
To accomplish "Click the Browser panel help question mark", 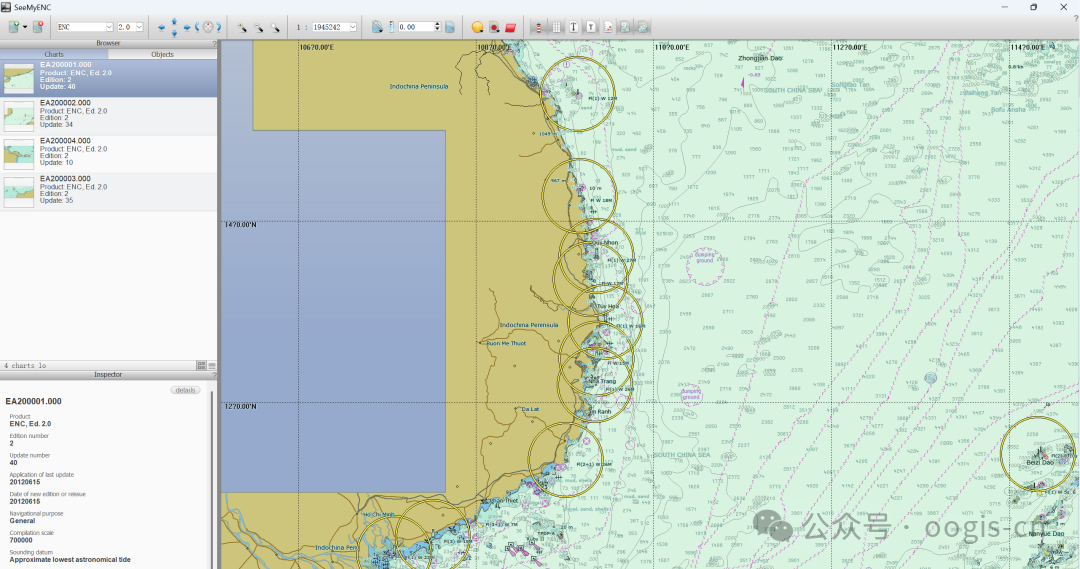I will (x=214, y=43).
